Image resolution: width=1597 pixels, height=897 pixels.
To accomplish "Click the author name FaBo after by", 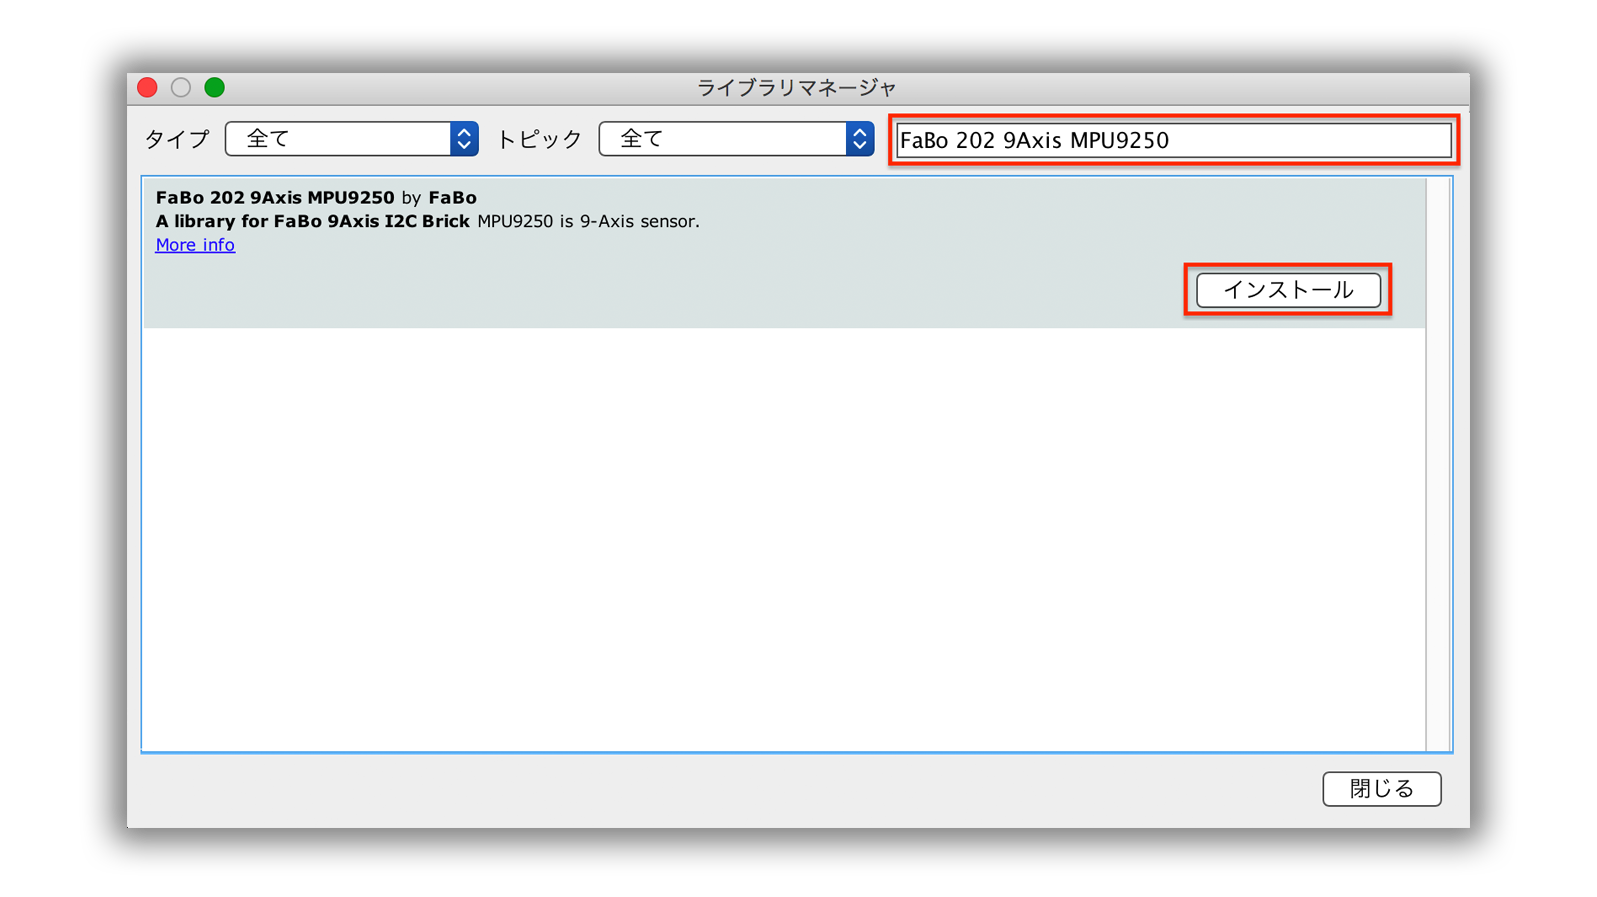I will 452,198.
